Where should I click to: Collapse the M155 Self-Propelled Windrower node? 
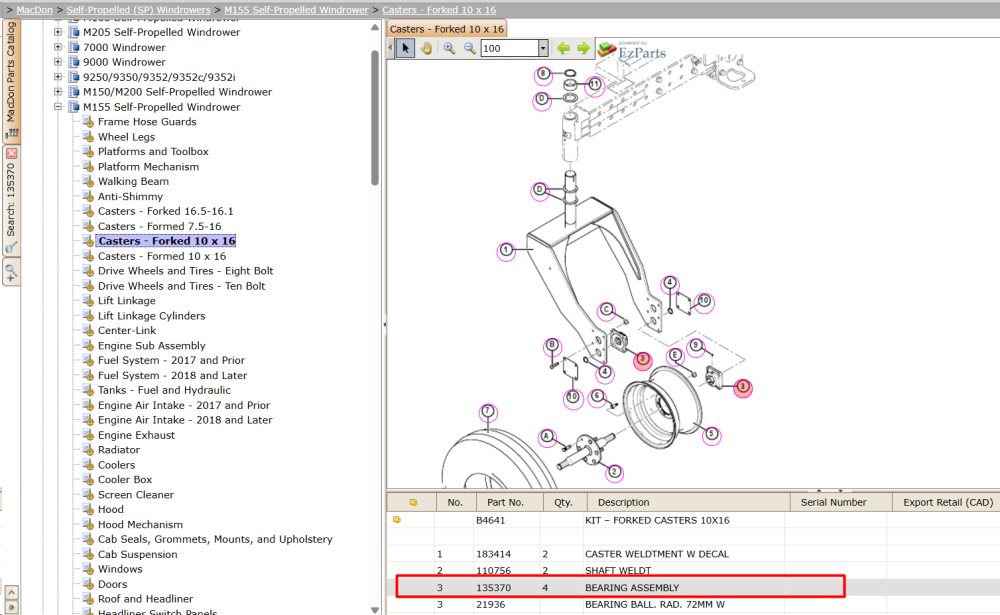point(58,107)
